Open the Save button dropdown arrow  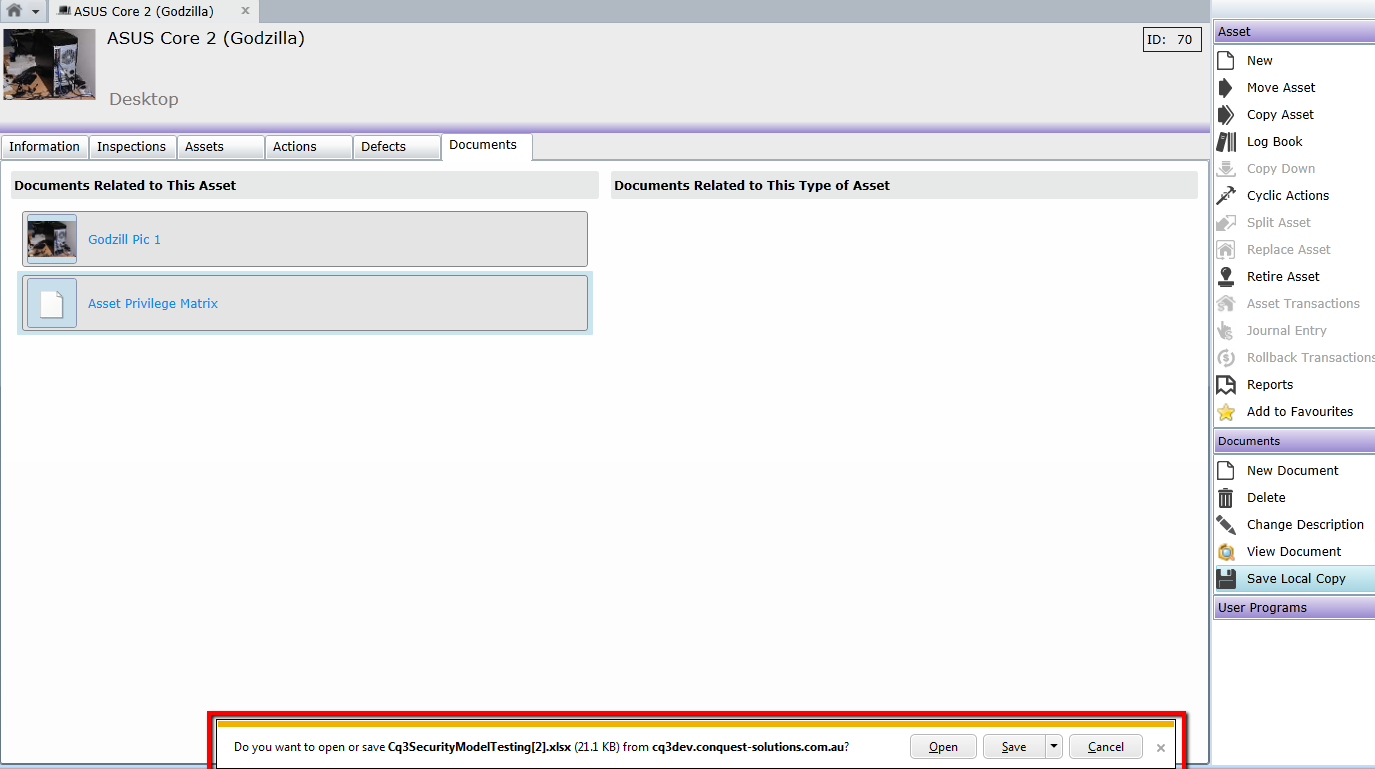(x=1053, y=746)
